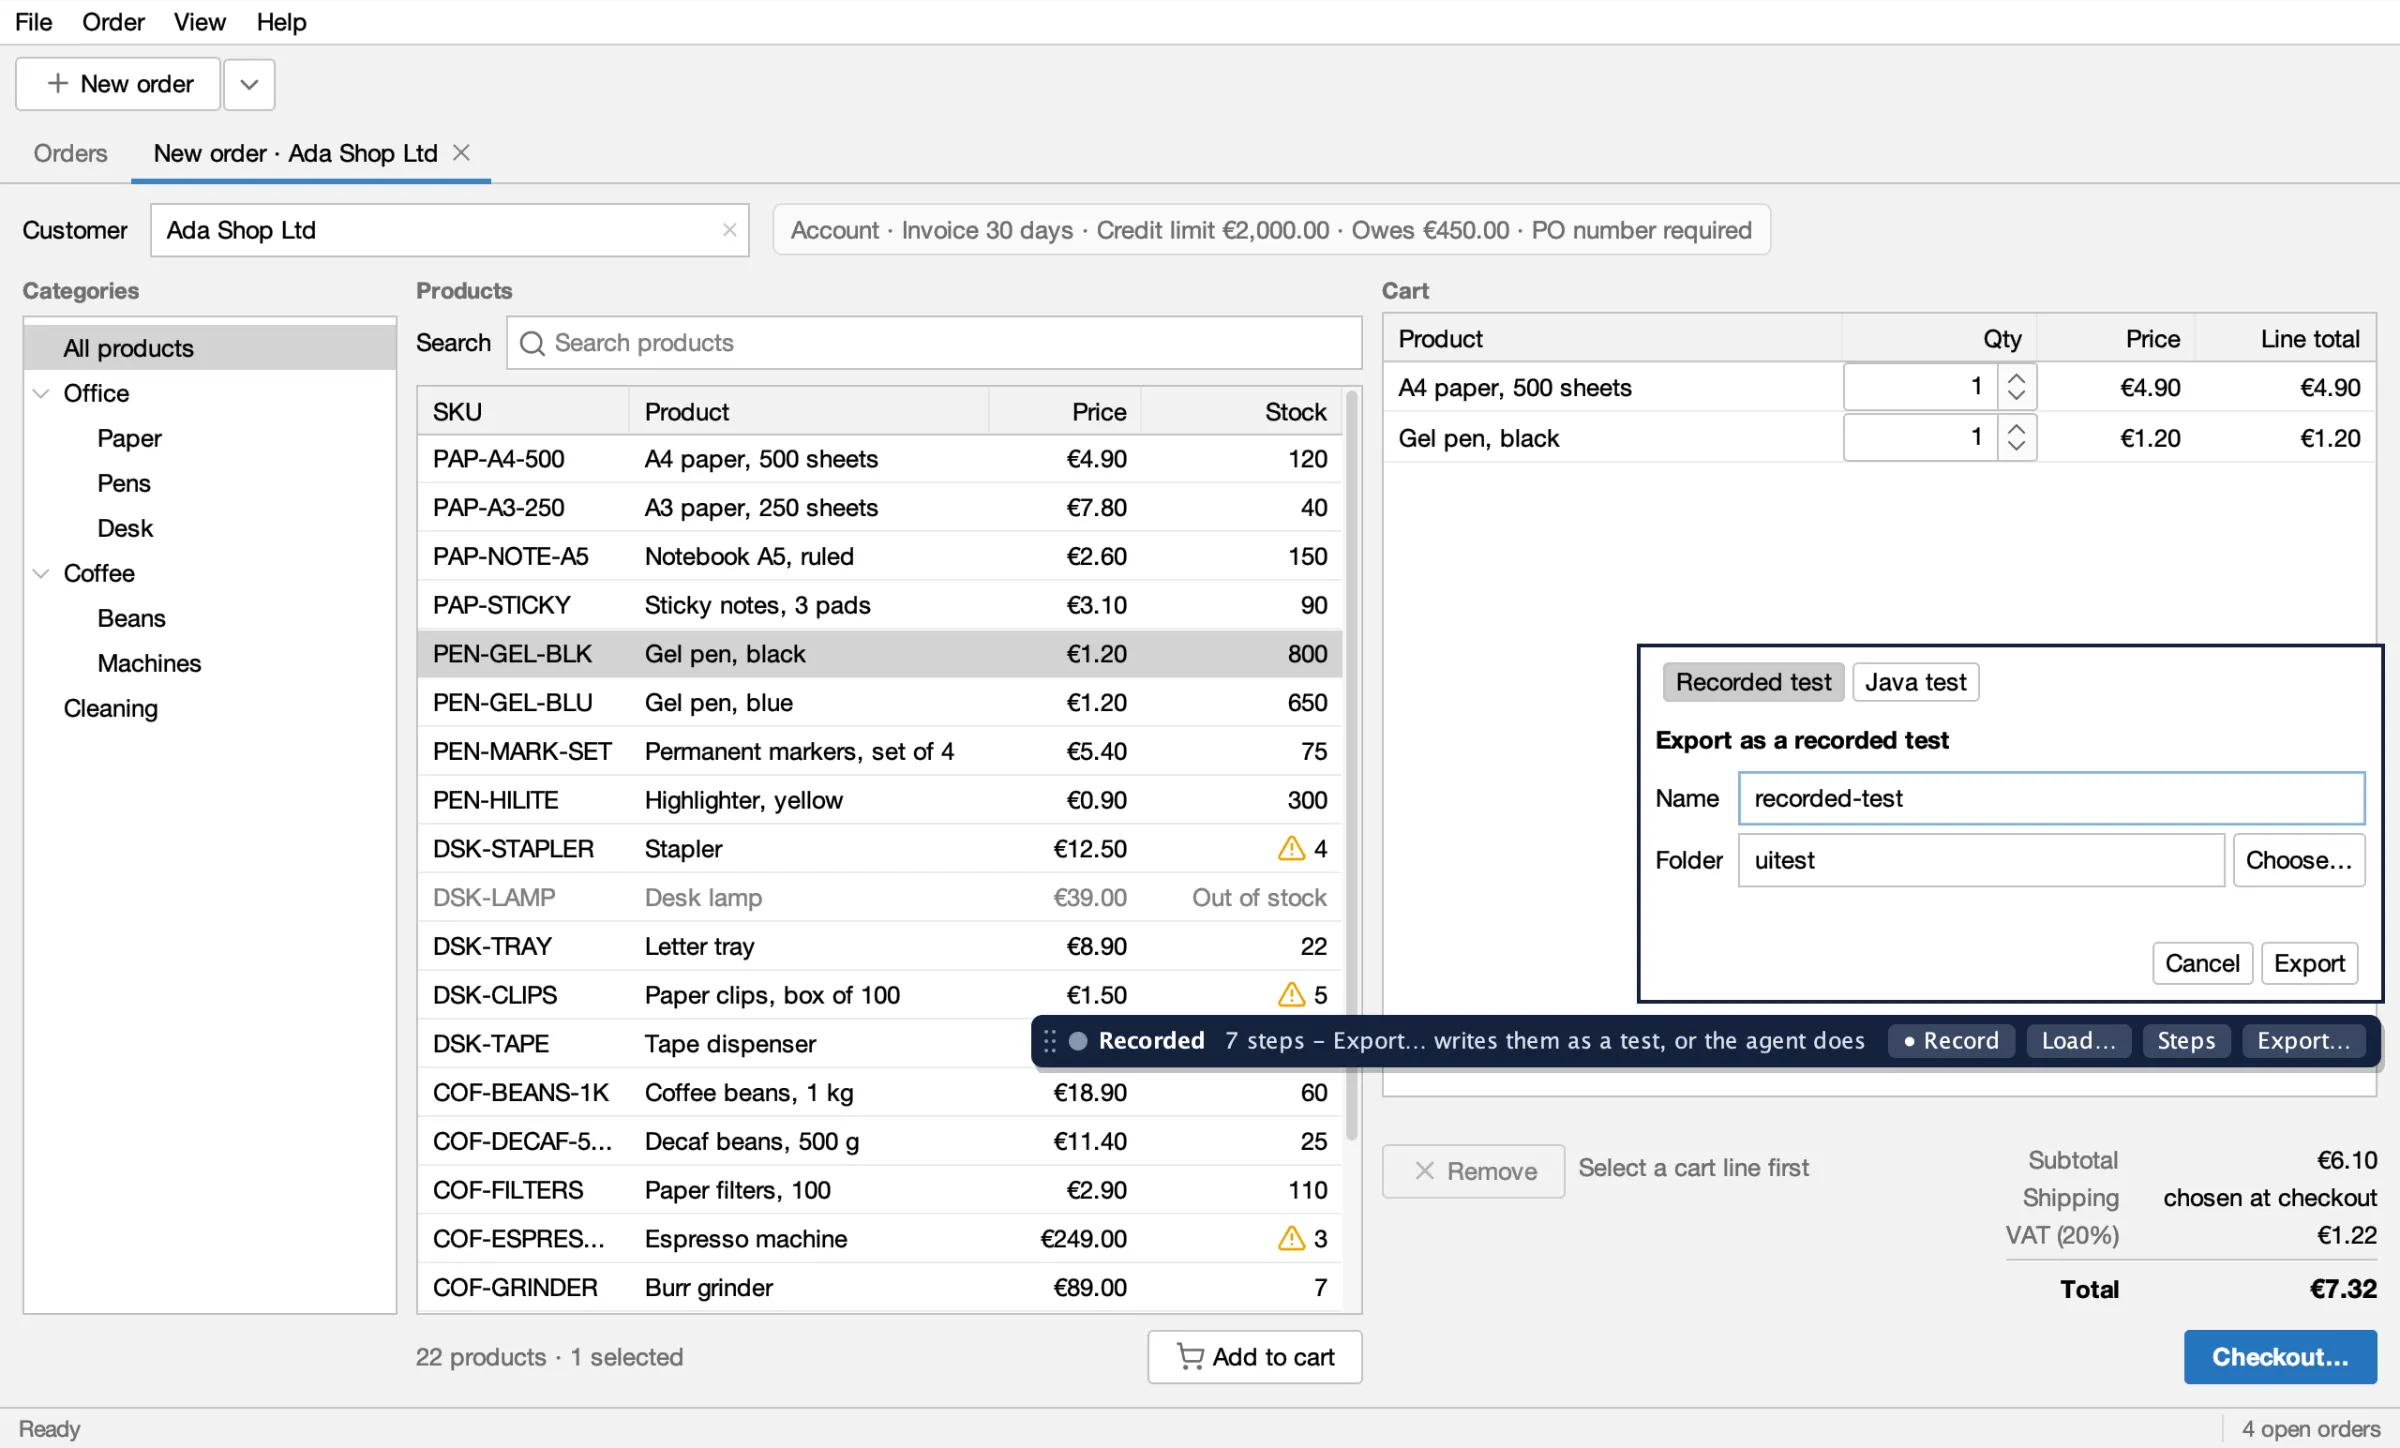Click the low-stock warning icon for Stapler
The image size is (2400, 1448).
(1291, 848)
